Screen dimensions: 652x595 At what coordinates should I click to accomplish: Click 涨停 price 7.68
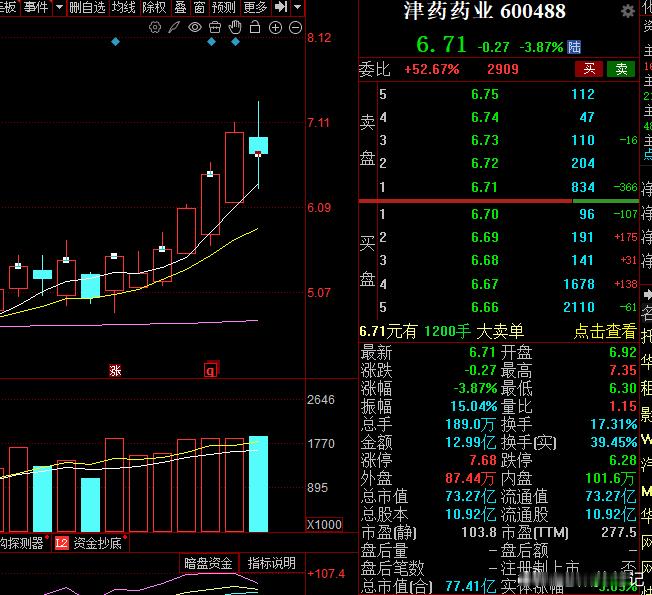483,460
